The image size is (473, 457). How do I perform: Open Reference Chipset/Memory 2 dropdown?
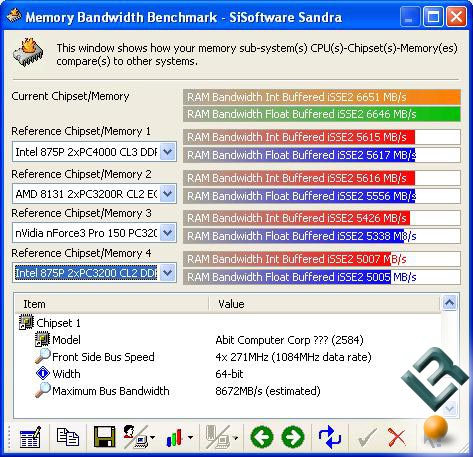168,194
